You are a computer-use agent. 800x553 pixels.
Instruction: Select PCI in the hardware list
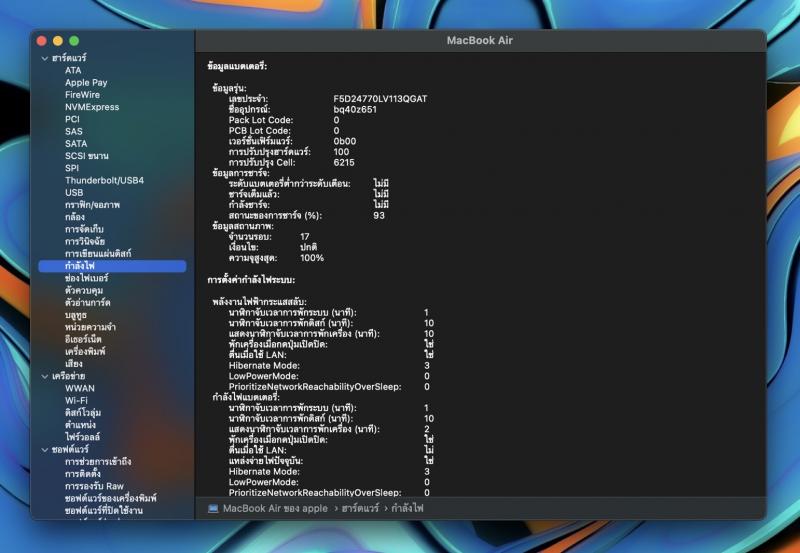[x=72, y=119]
